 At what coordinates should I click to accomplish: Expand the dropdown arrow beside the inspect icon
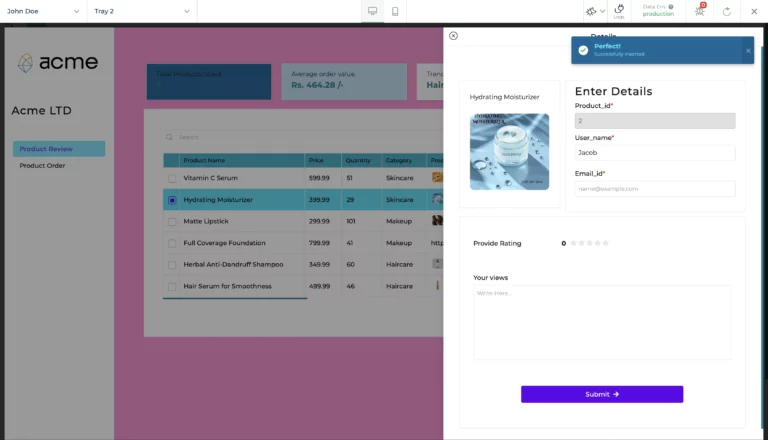coord(602,11)
